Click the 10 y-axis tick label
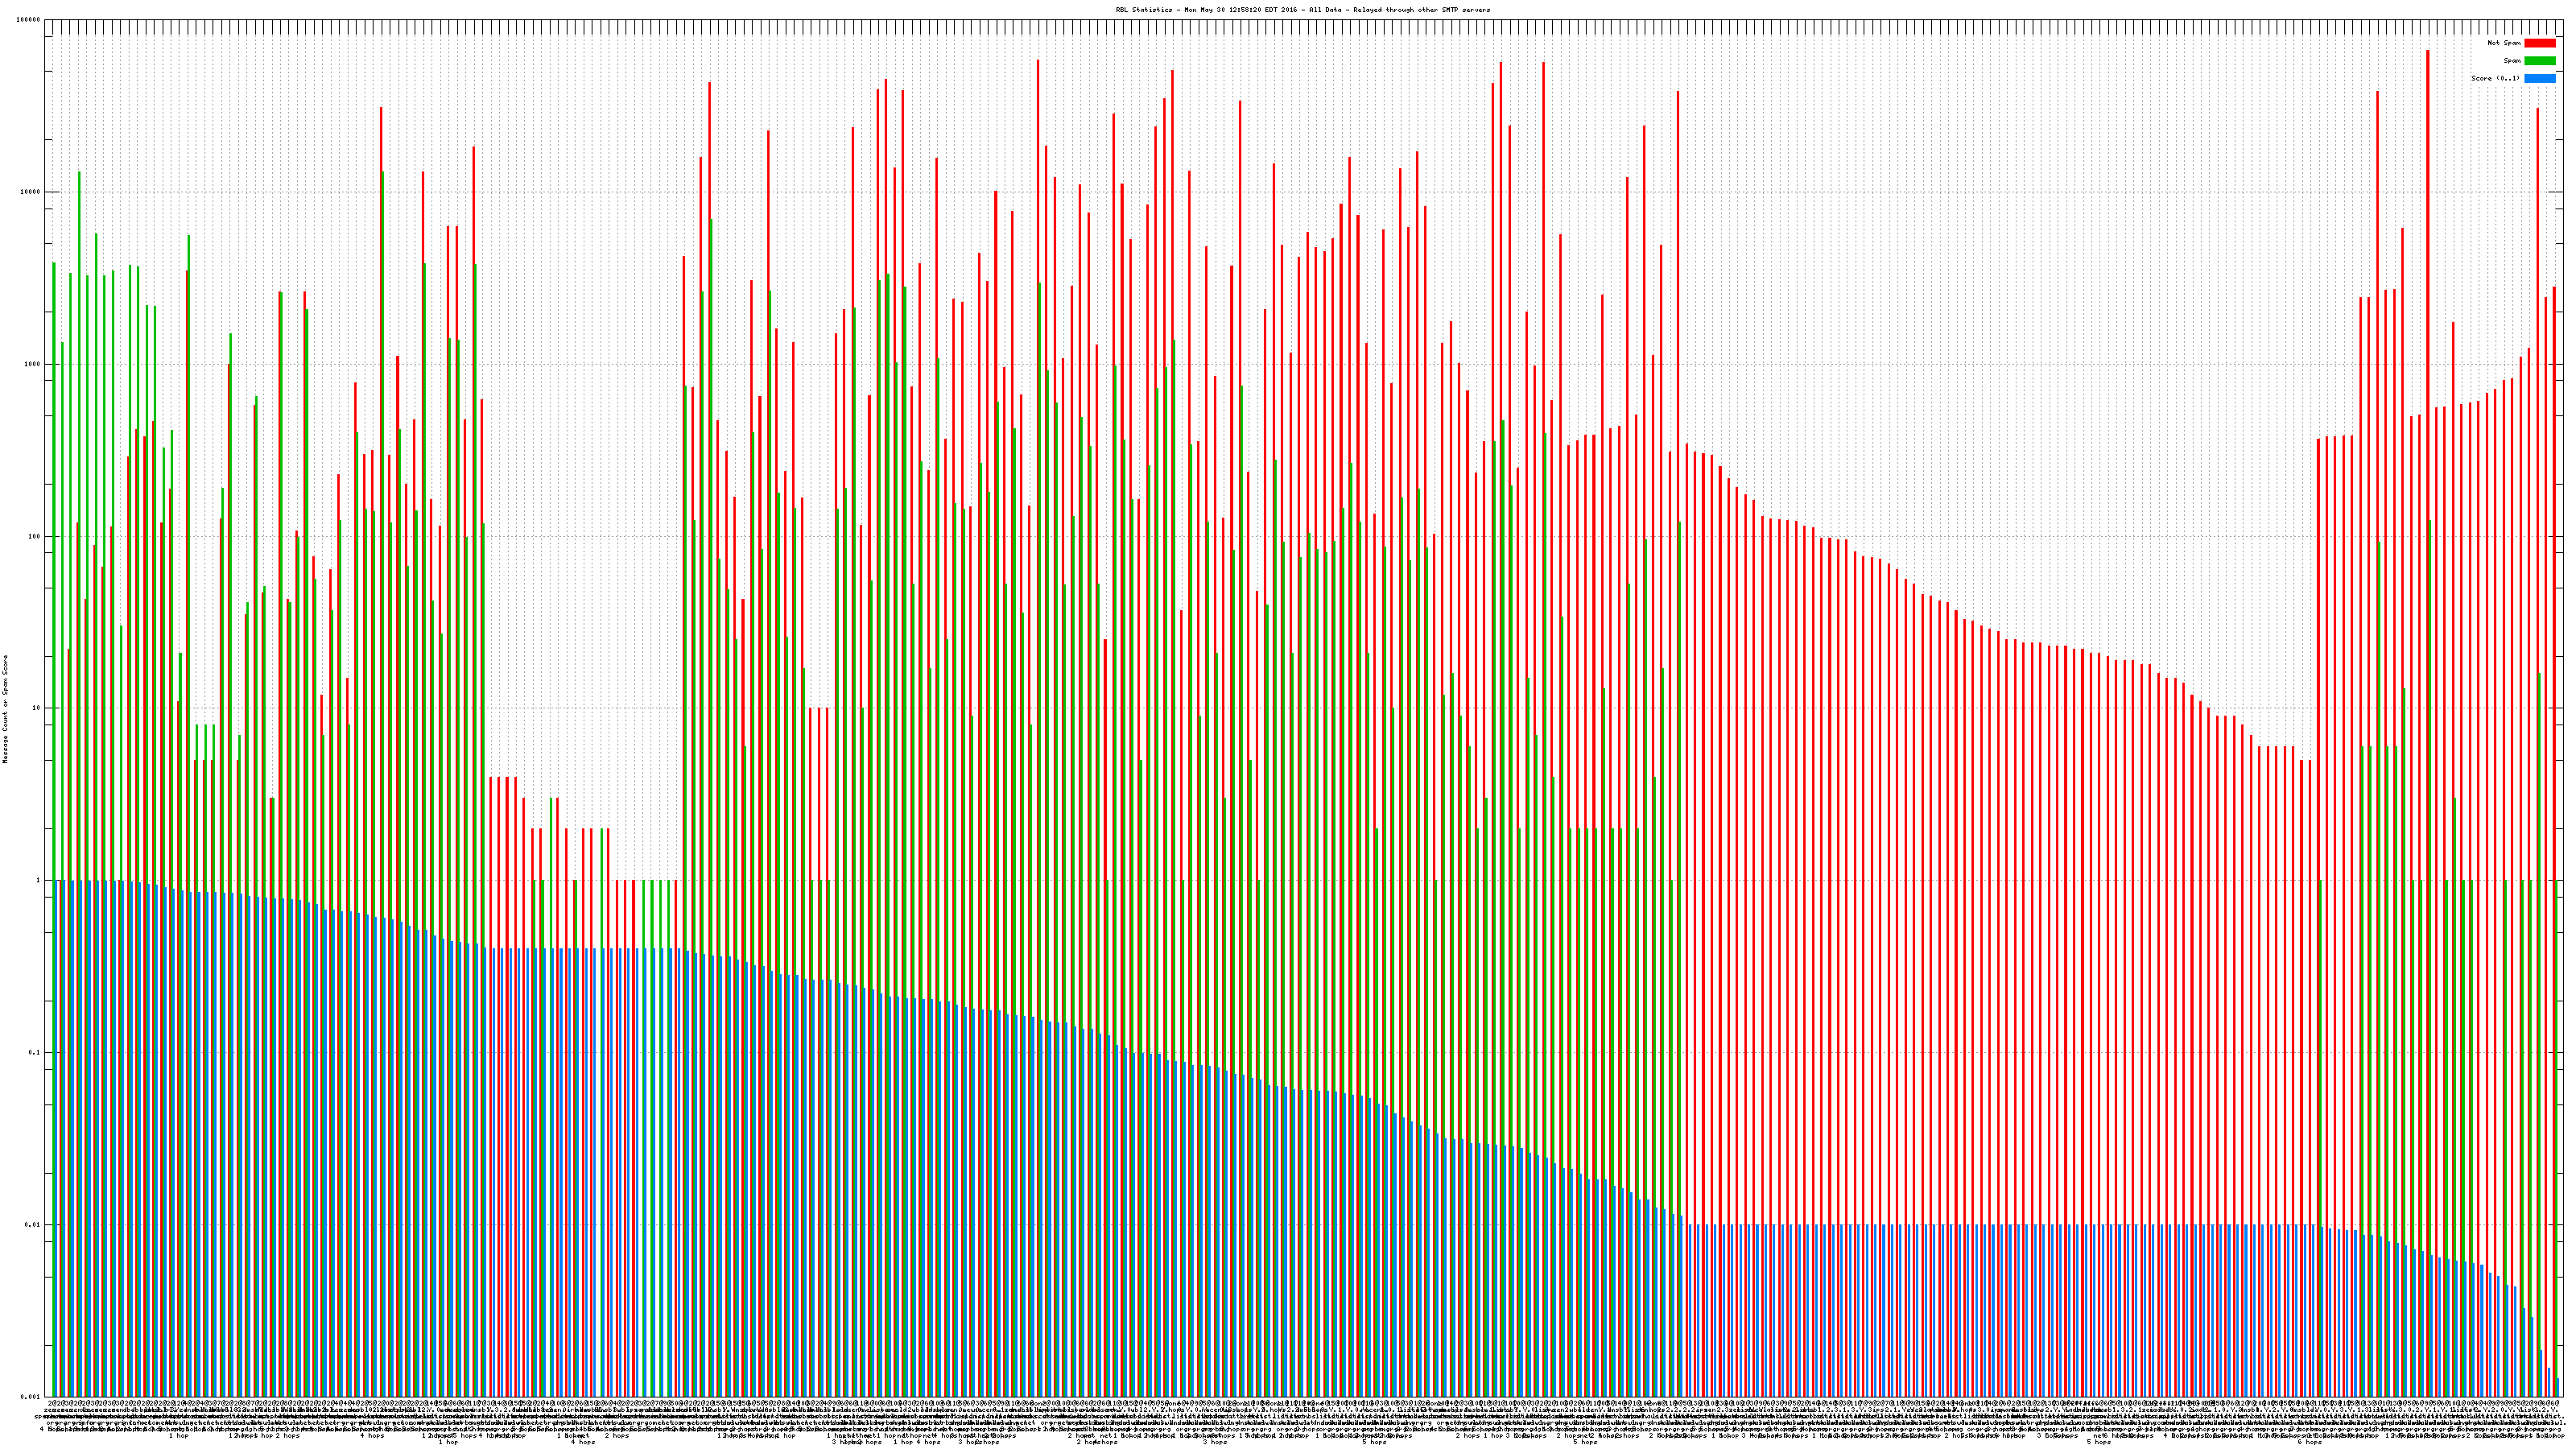 click(x=36, y=708)
